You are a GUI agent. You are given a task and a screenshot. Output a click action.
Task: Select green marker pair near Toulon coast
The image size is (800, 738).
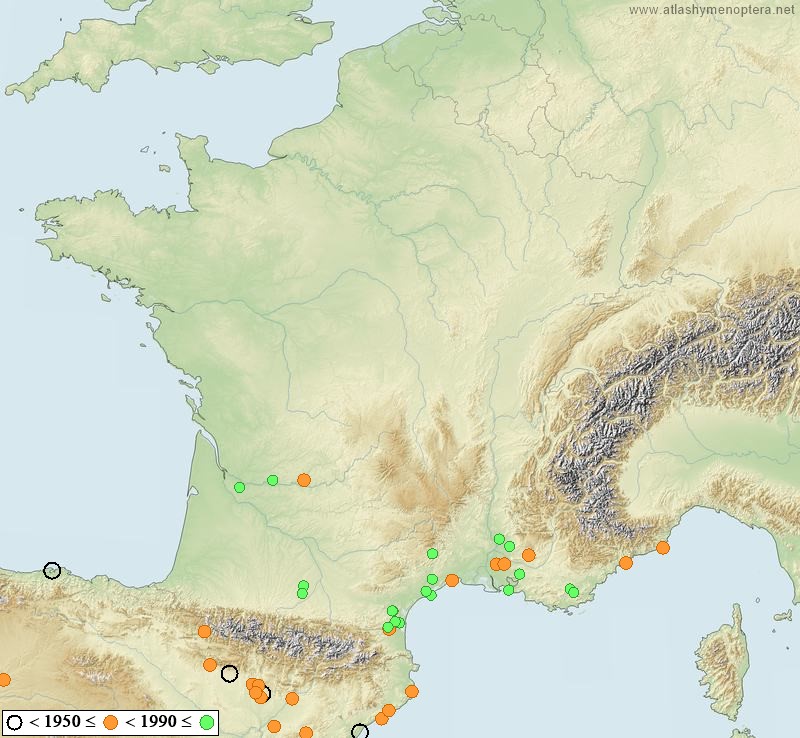pos(571,590)
